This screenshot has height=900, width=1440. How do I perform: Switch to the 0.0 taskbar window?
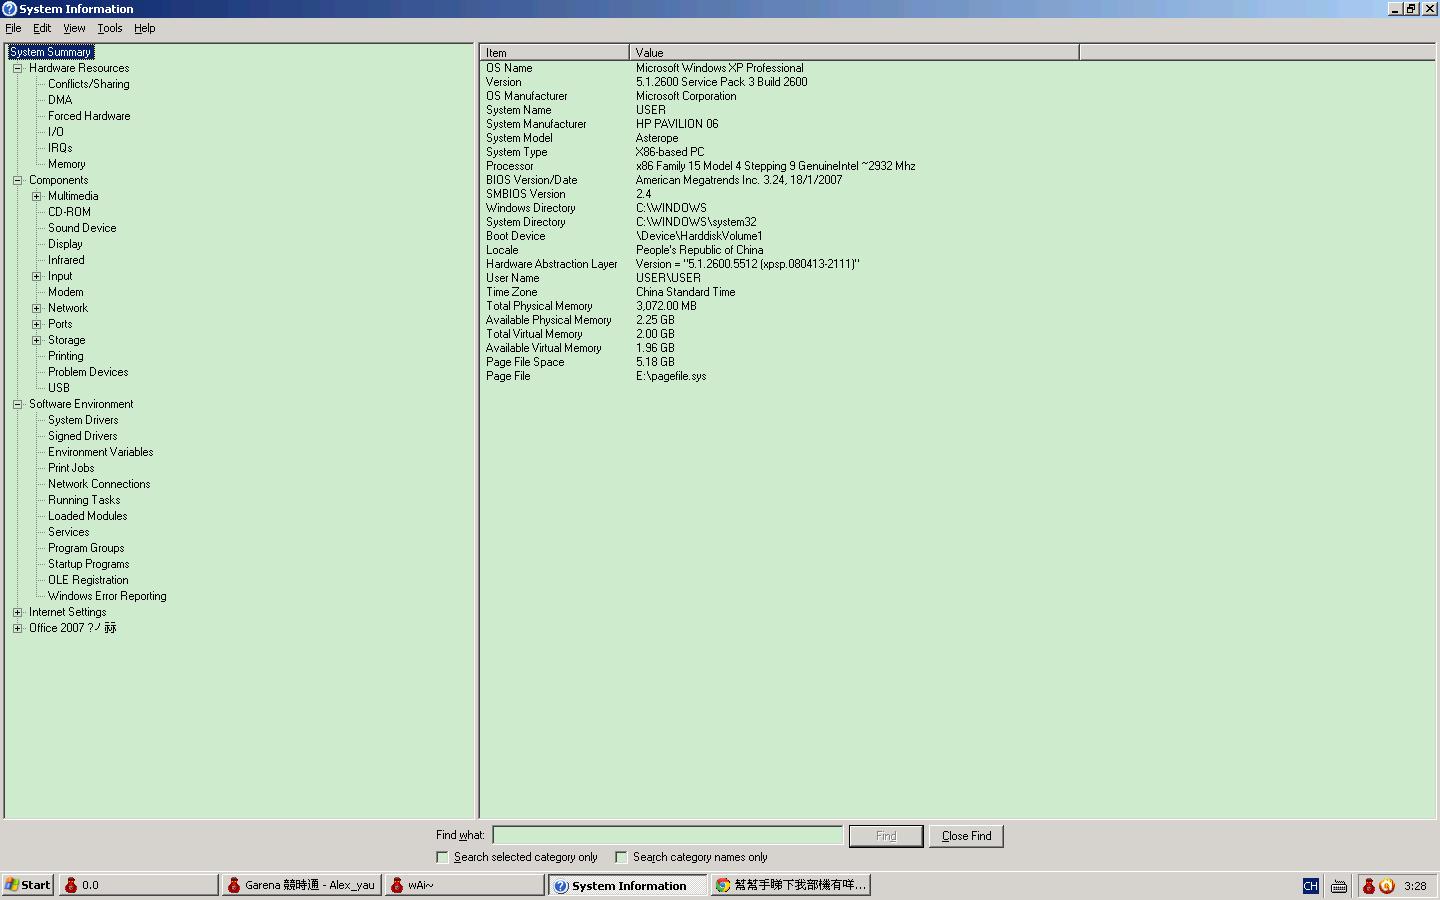tap(139, 885)
